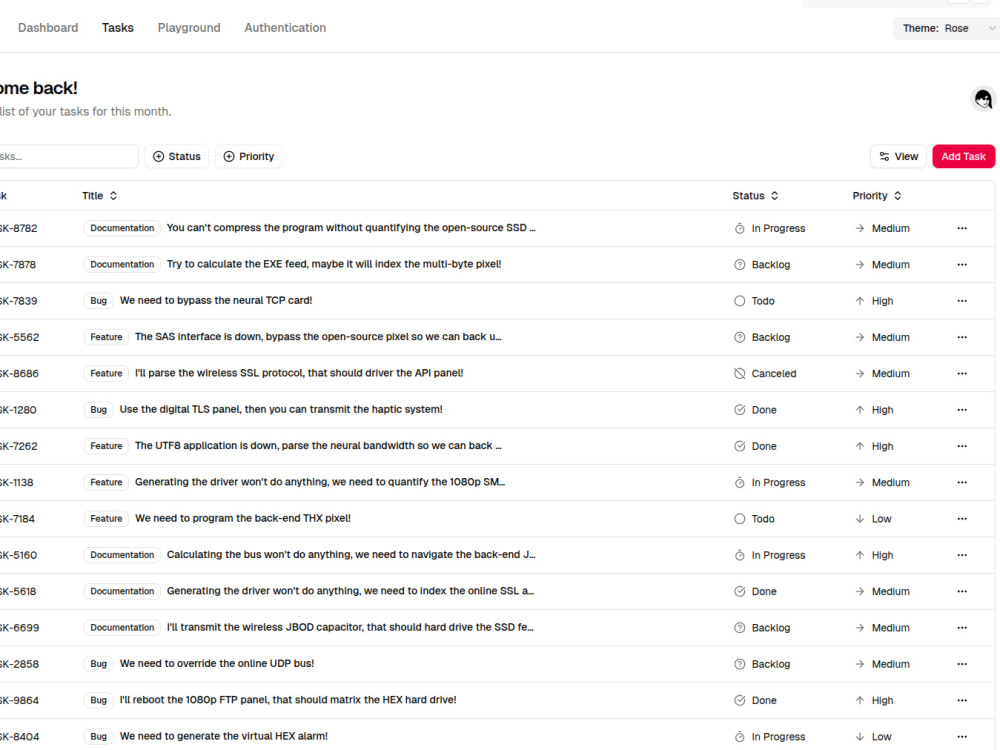Click title 'We need to bypass the neural TCP card!'

point(216,300)
